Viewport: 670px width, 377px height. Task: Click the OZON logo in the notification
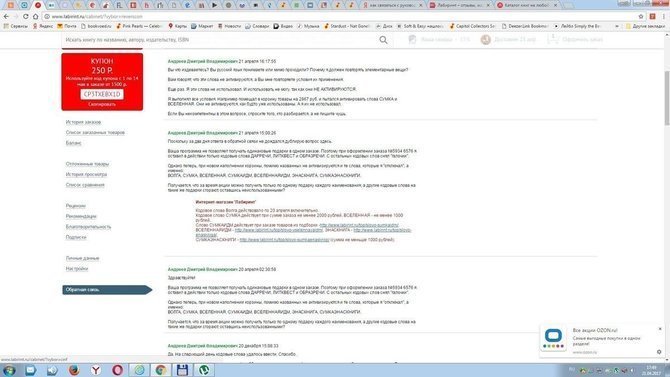point(553,338)
